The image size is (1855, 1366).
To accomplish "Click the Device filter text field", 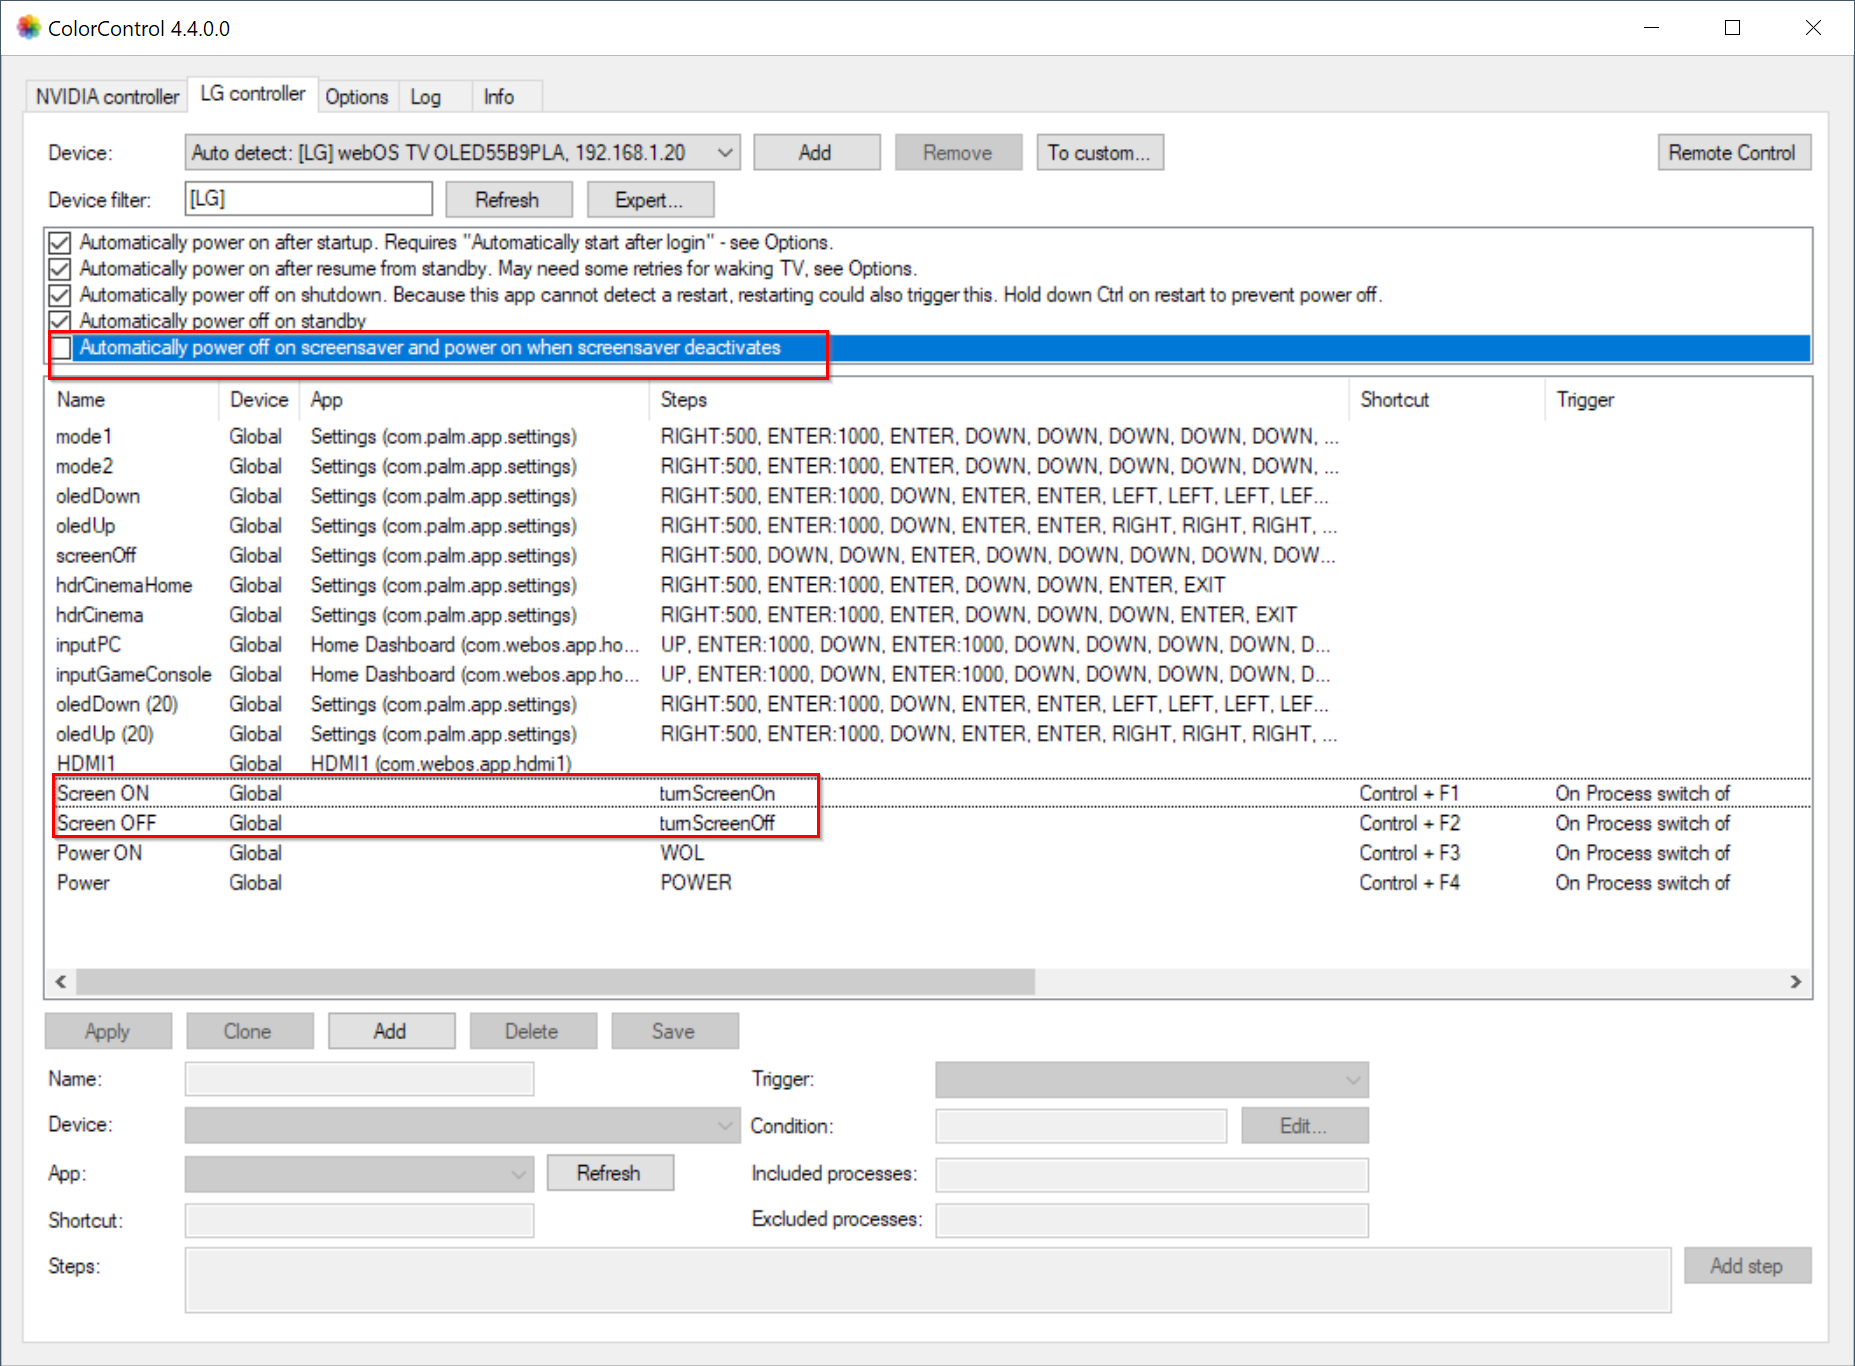I will click(x=308, y=198).
